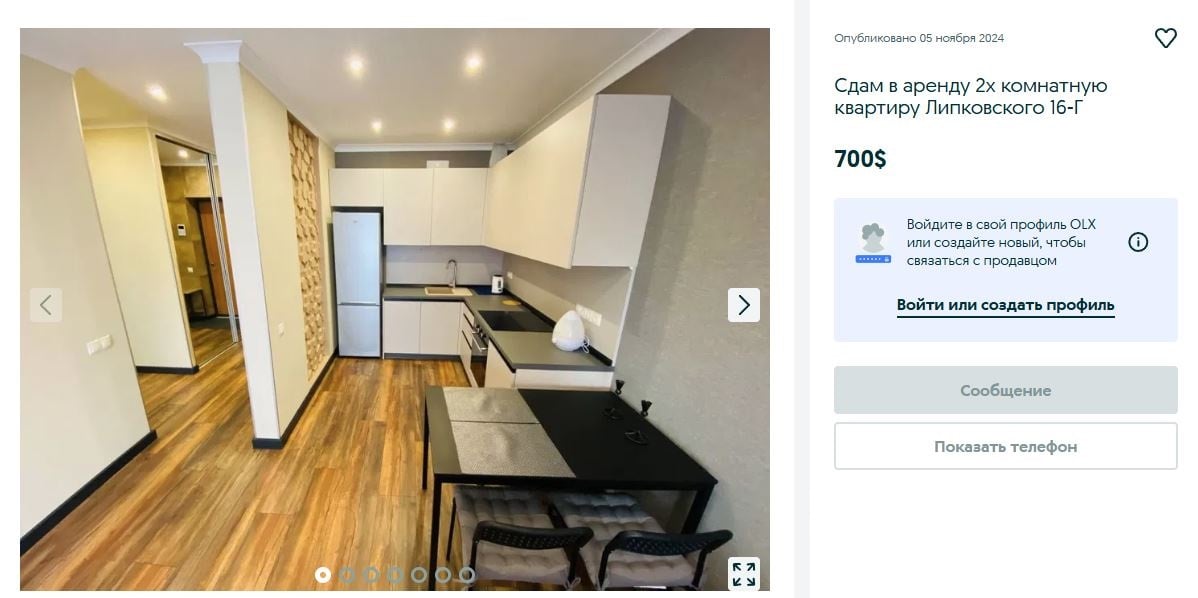Show the next apartment photo
1198x598 pixels.
[x=743, y=305]
